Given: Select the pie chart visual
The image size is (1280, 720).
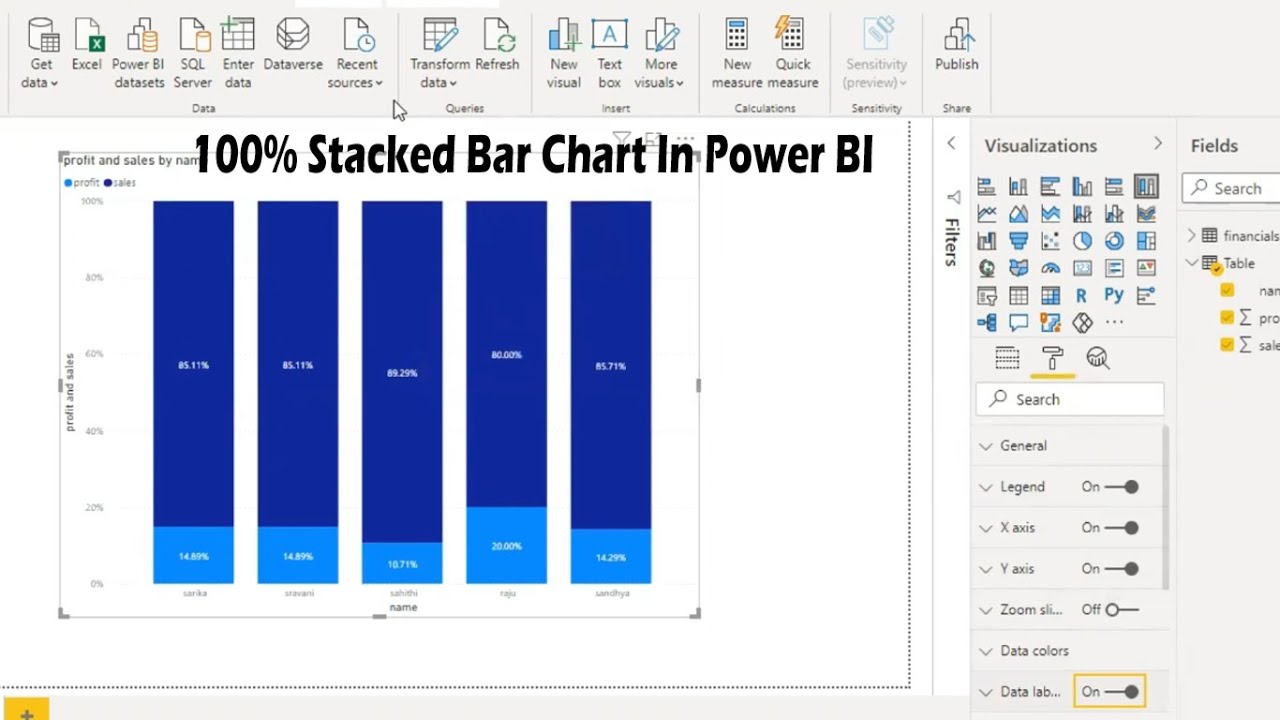Looking at the screenshot, I should tap(1082, 241).
